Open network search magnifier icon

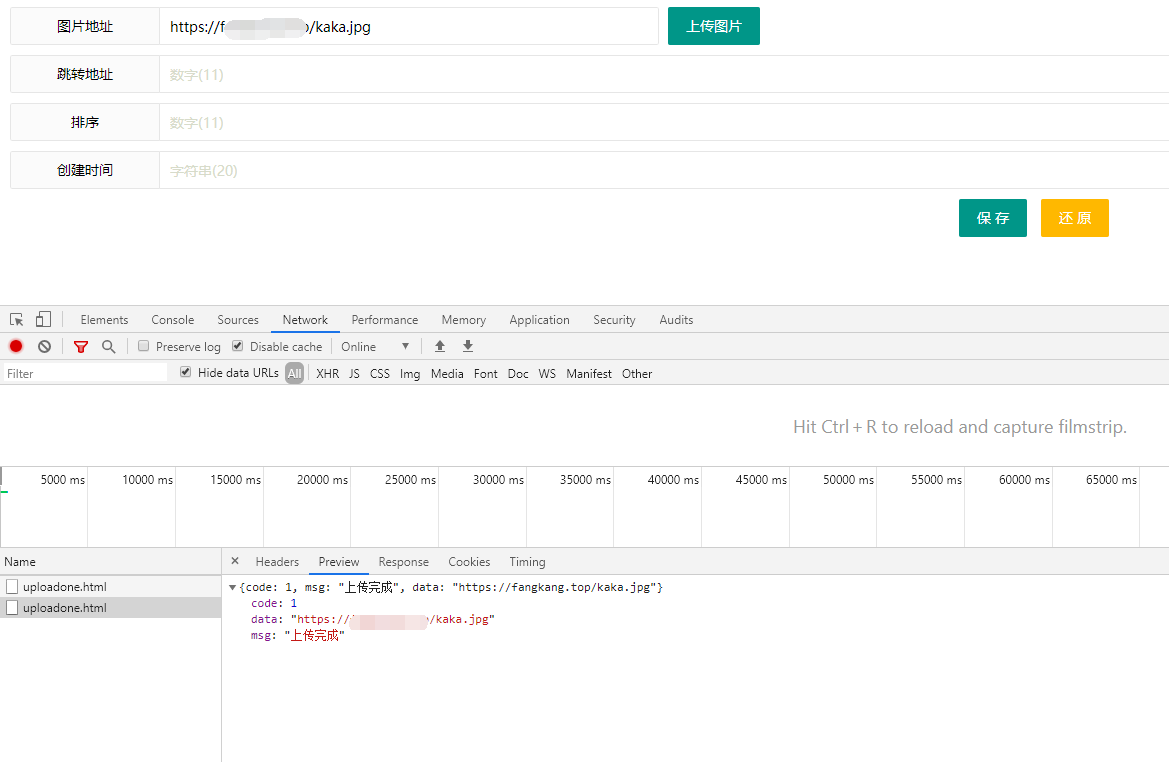109,347
